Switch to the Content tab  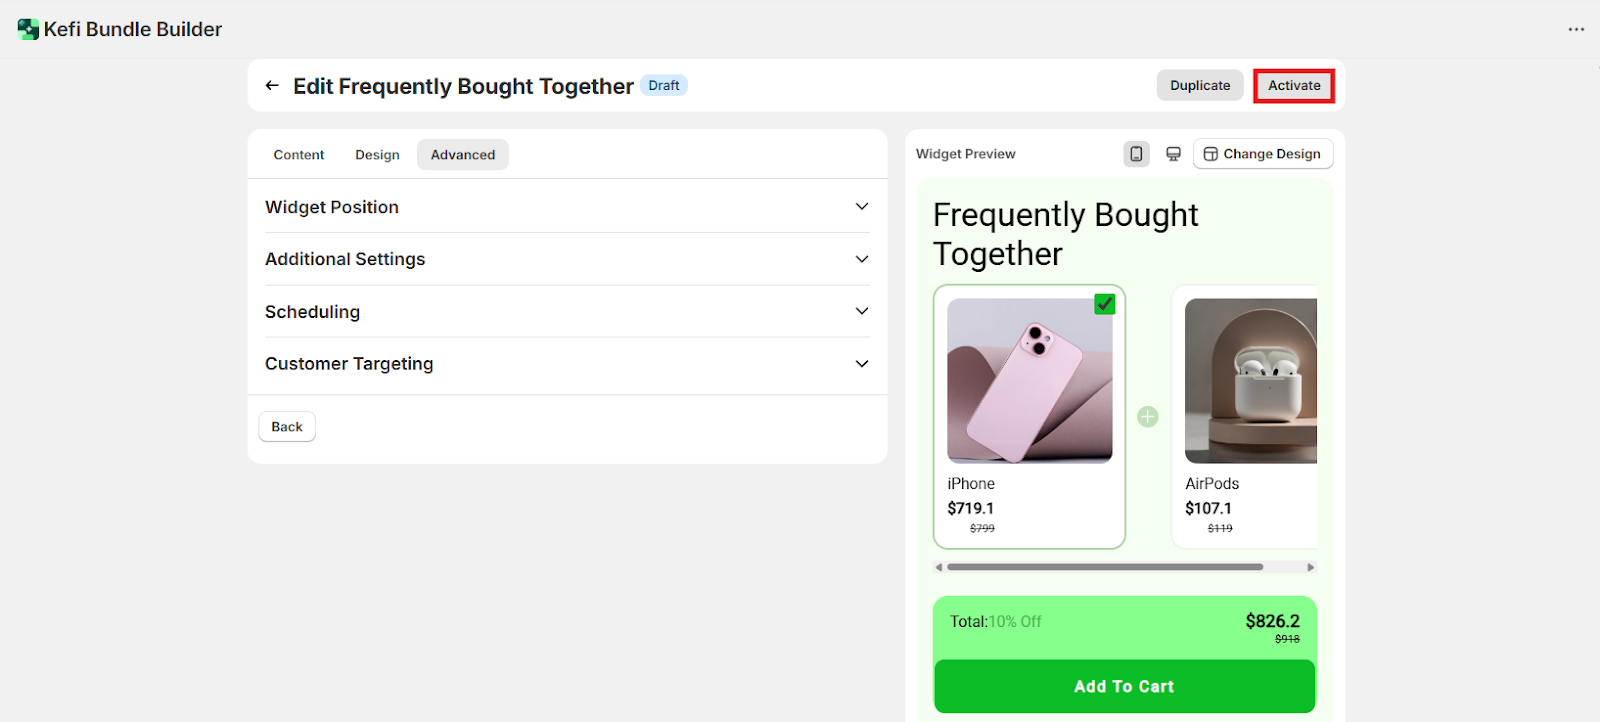[299, 155]
